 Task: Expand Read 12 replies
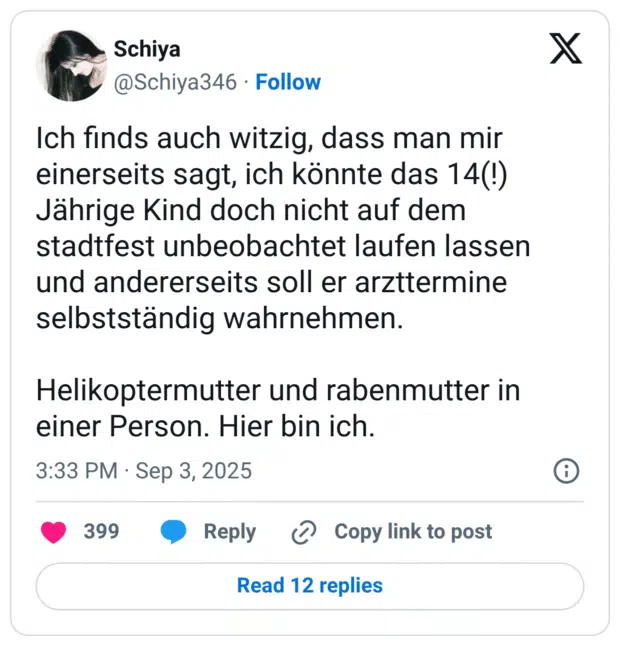point(310,585)
